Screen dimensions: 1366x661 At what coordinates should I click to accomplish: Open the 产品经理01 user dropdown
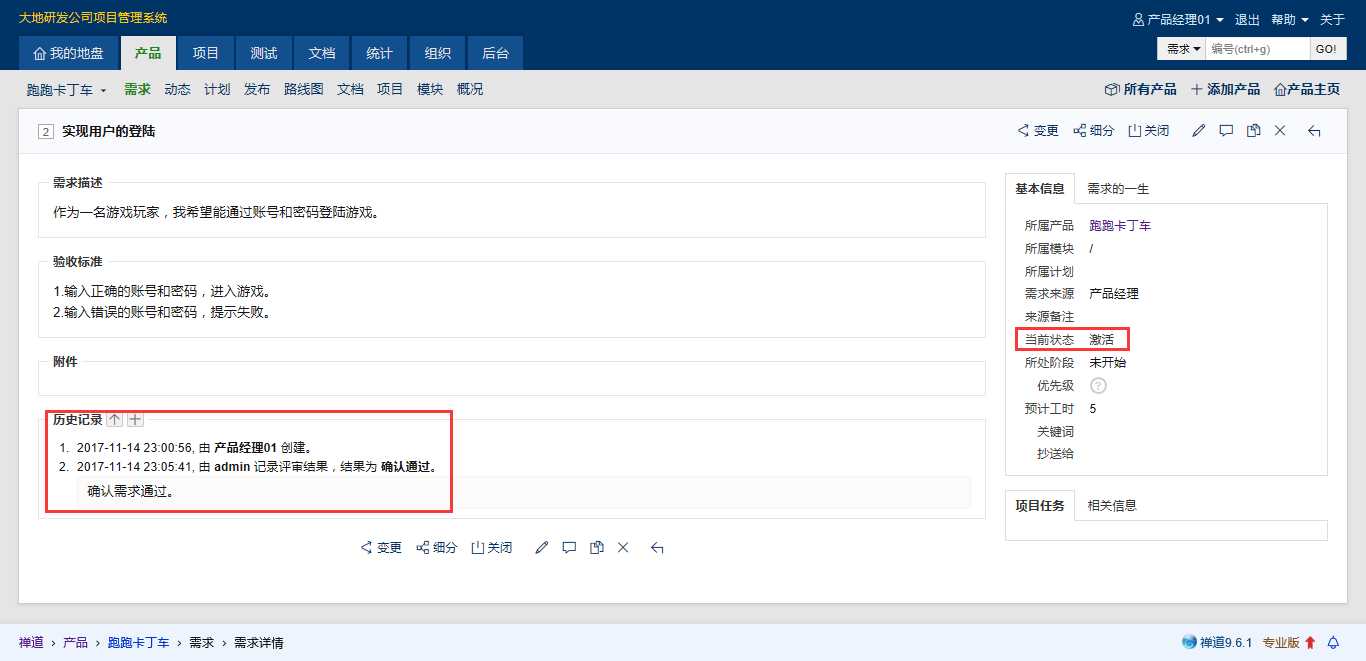[x=1178, y=20]
